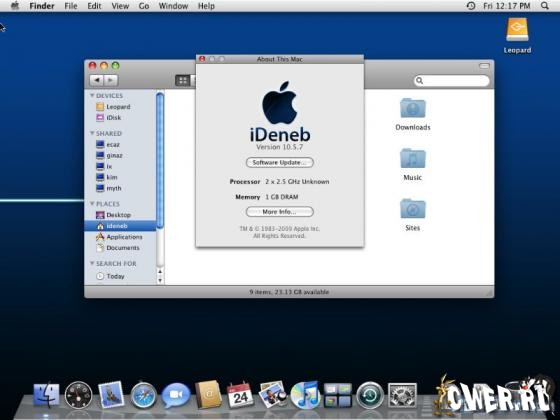Open iChat bubble icon in Dock
This screenshot has width=560, height=420.
[x=176, y=395]
